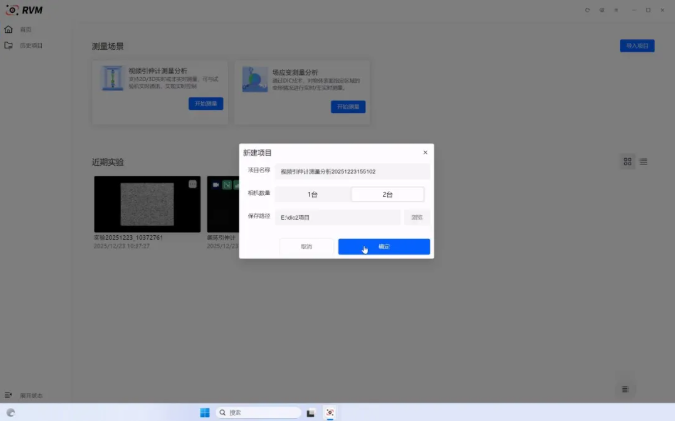Click the field strain analysis card illustration

point(255,79)
